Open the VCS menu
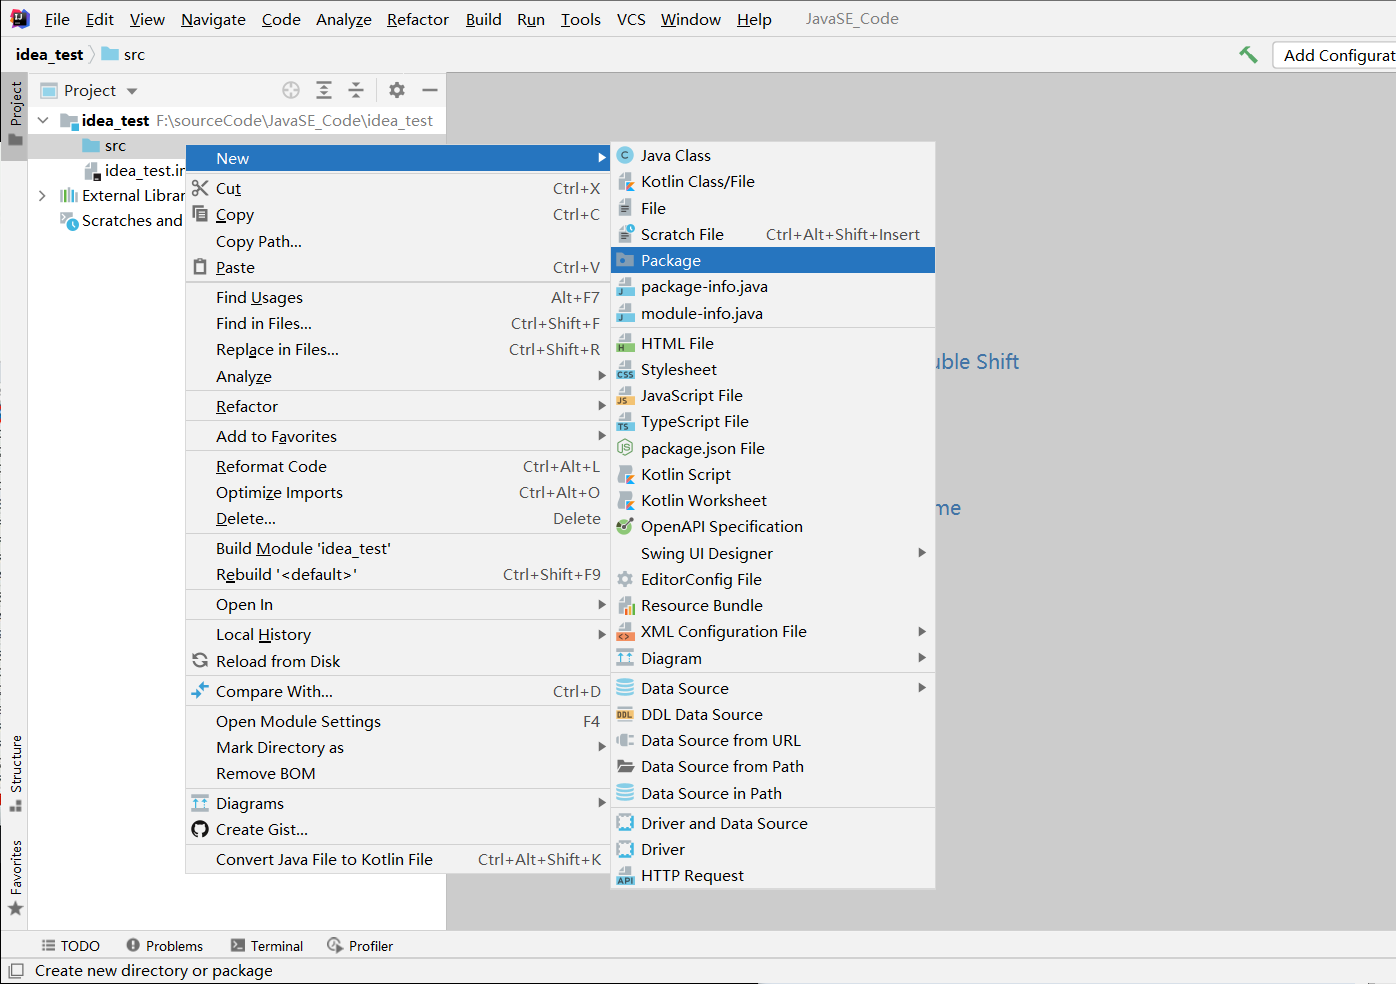This screenshot has width=1396, height=984. click(631, 19)
